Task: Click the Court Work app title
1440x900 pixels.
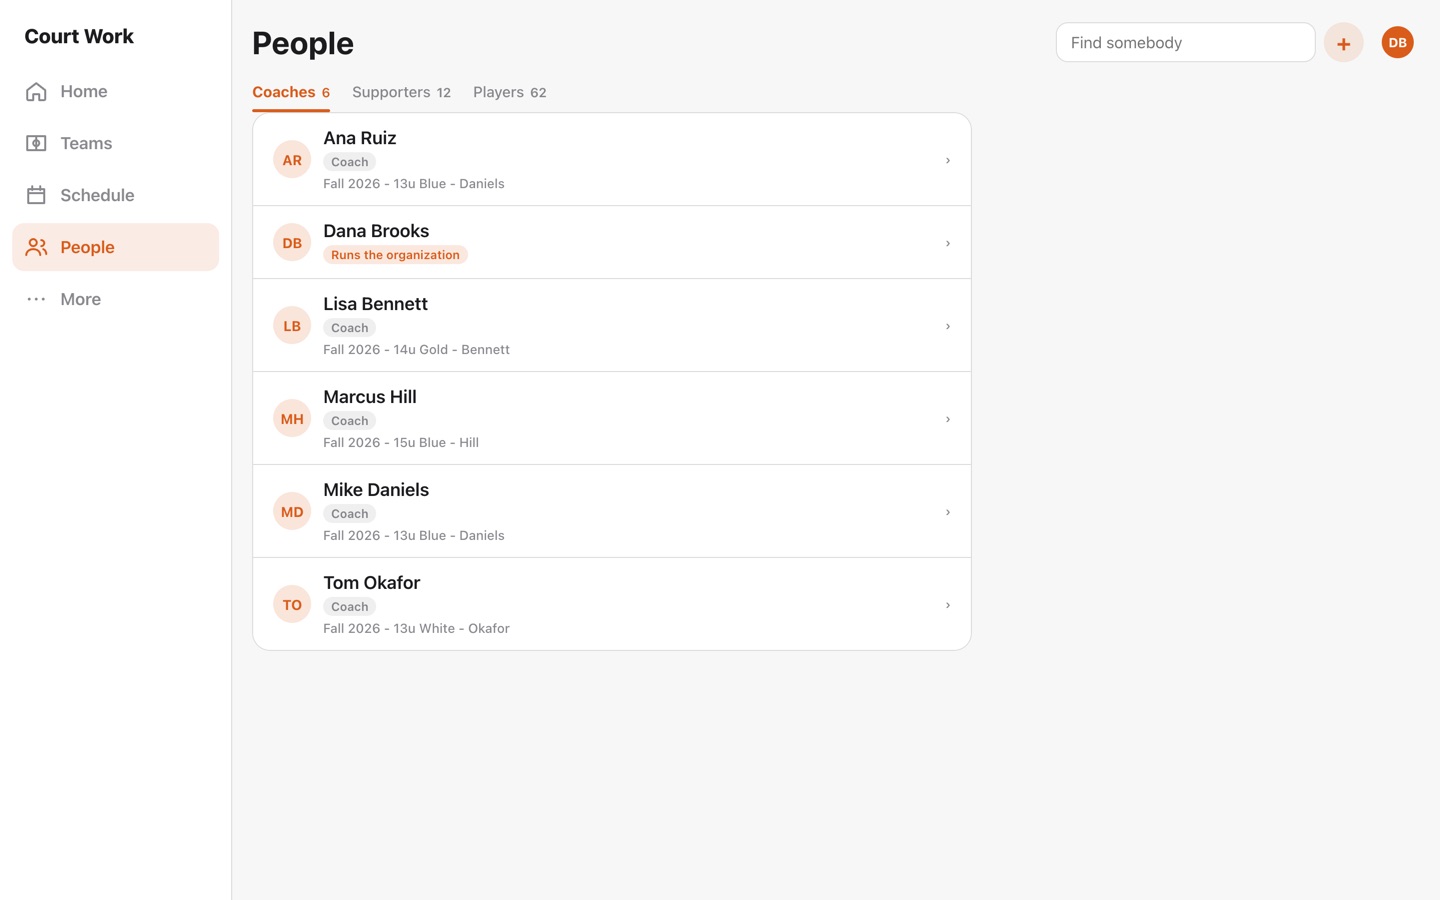Action: [x=79, y=36]
